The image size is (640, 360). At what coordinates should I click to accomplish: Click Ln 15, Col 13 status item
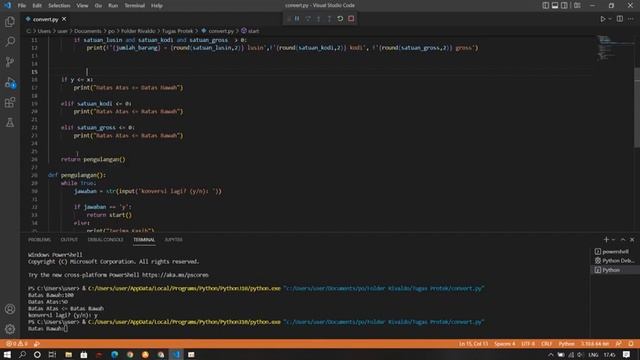pyautogui.click(x=473, y=344)
